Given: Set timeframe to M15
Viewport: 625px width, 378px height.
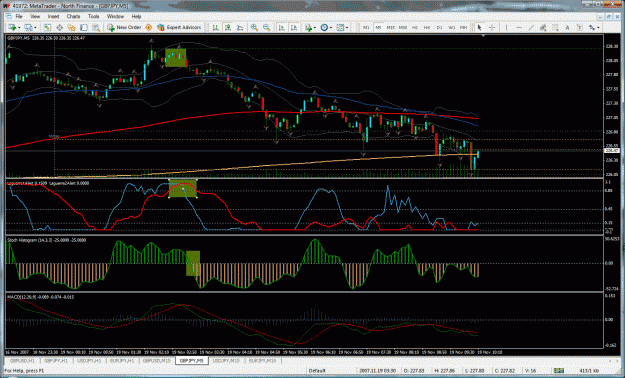Looking at the screenshot, I should (391, 28).
